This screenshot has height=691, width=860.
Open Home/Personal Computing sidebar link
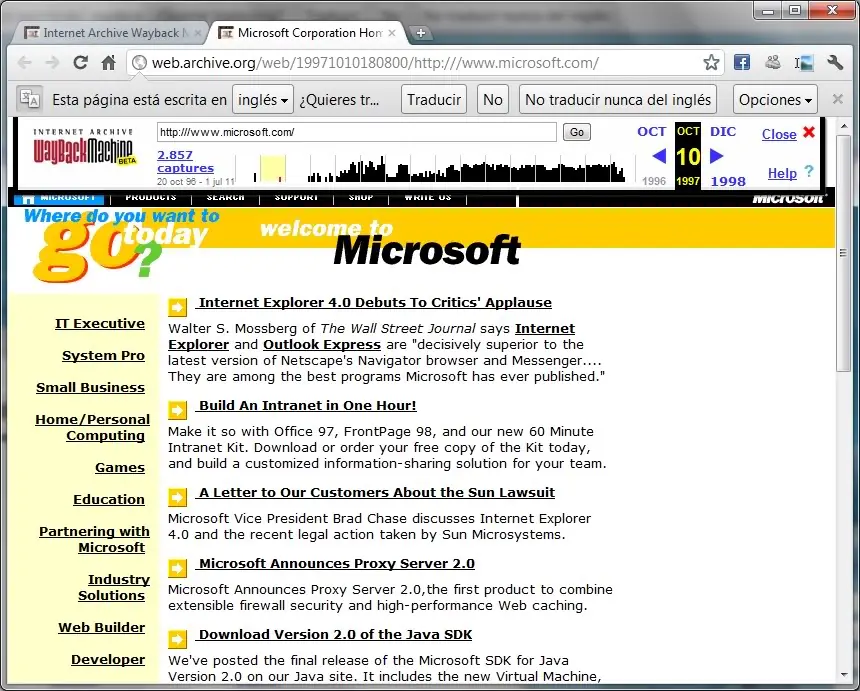coord(92,427)
